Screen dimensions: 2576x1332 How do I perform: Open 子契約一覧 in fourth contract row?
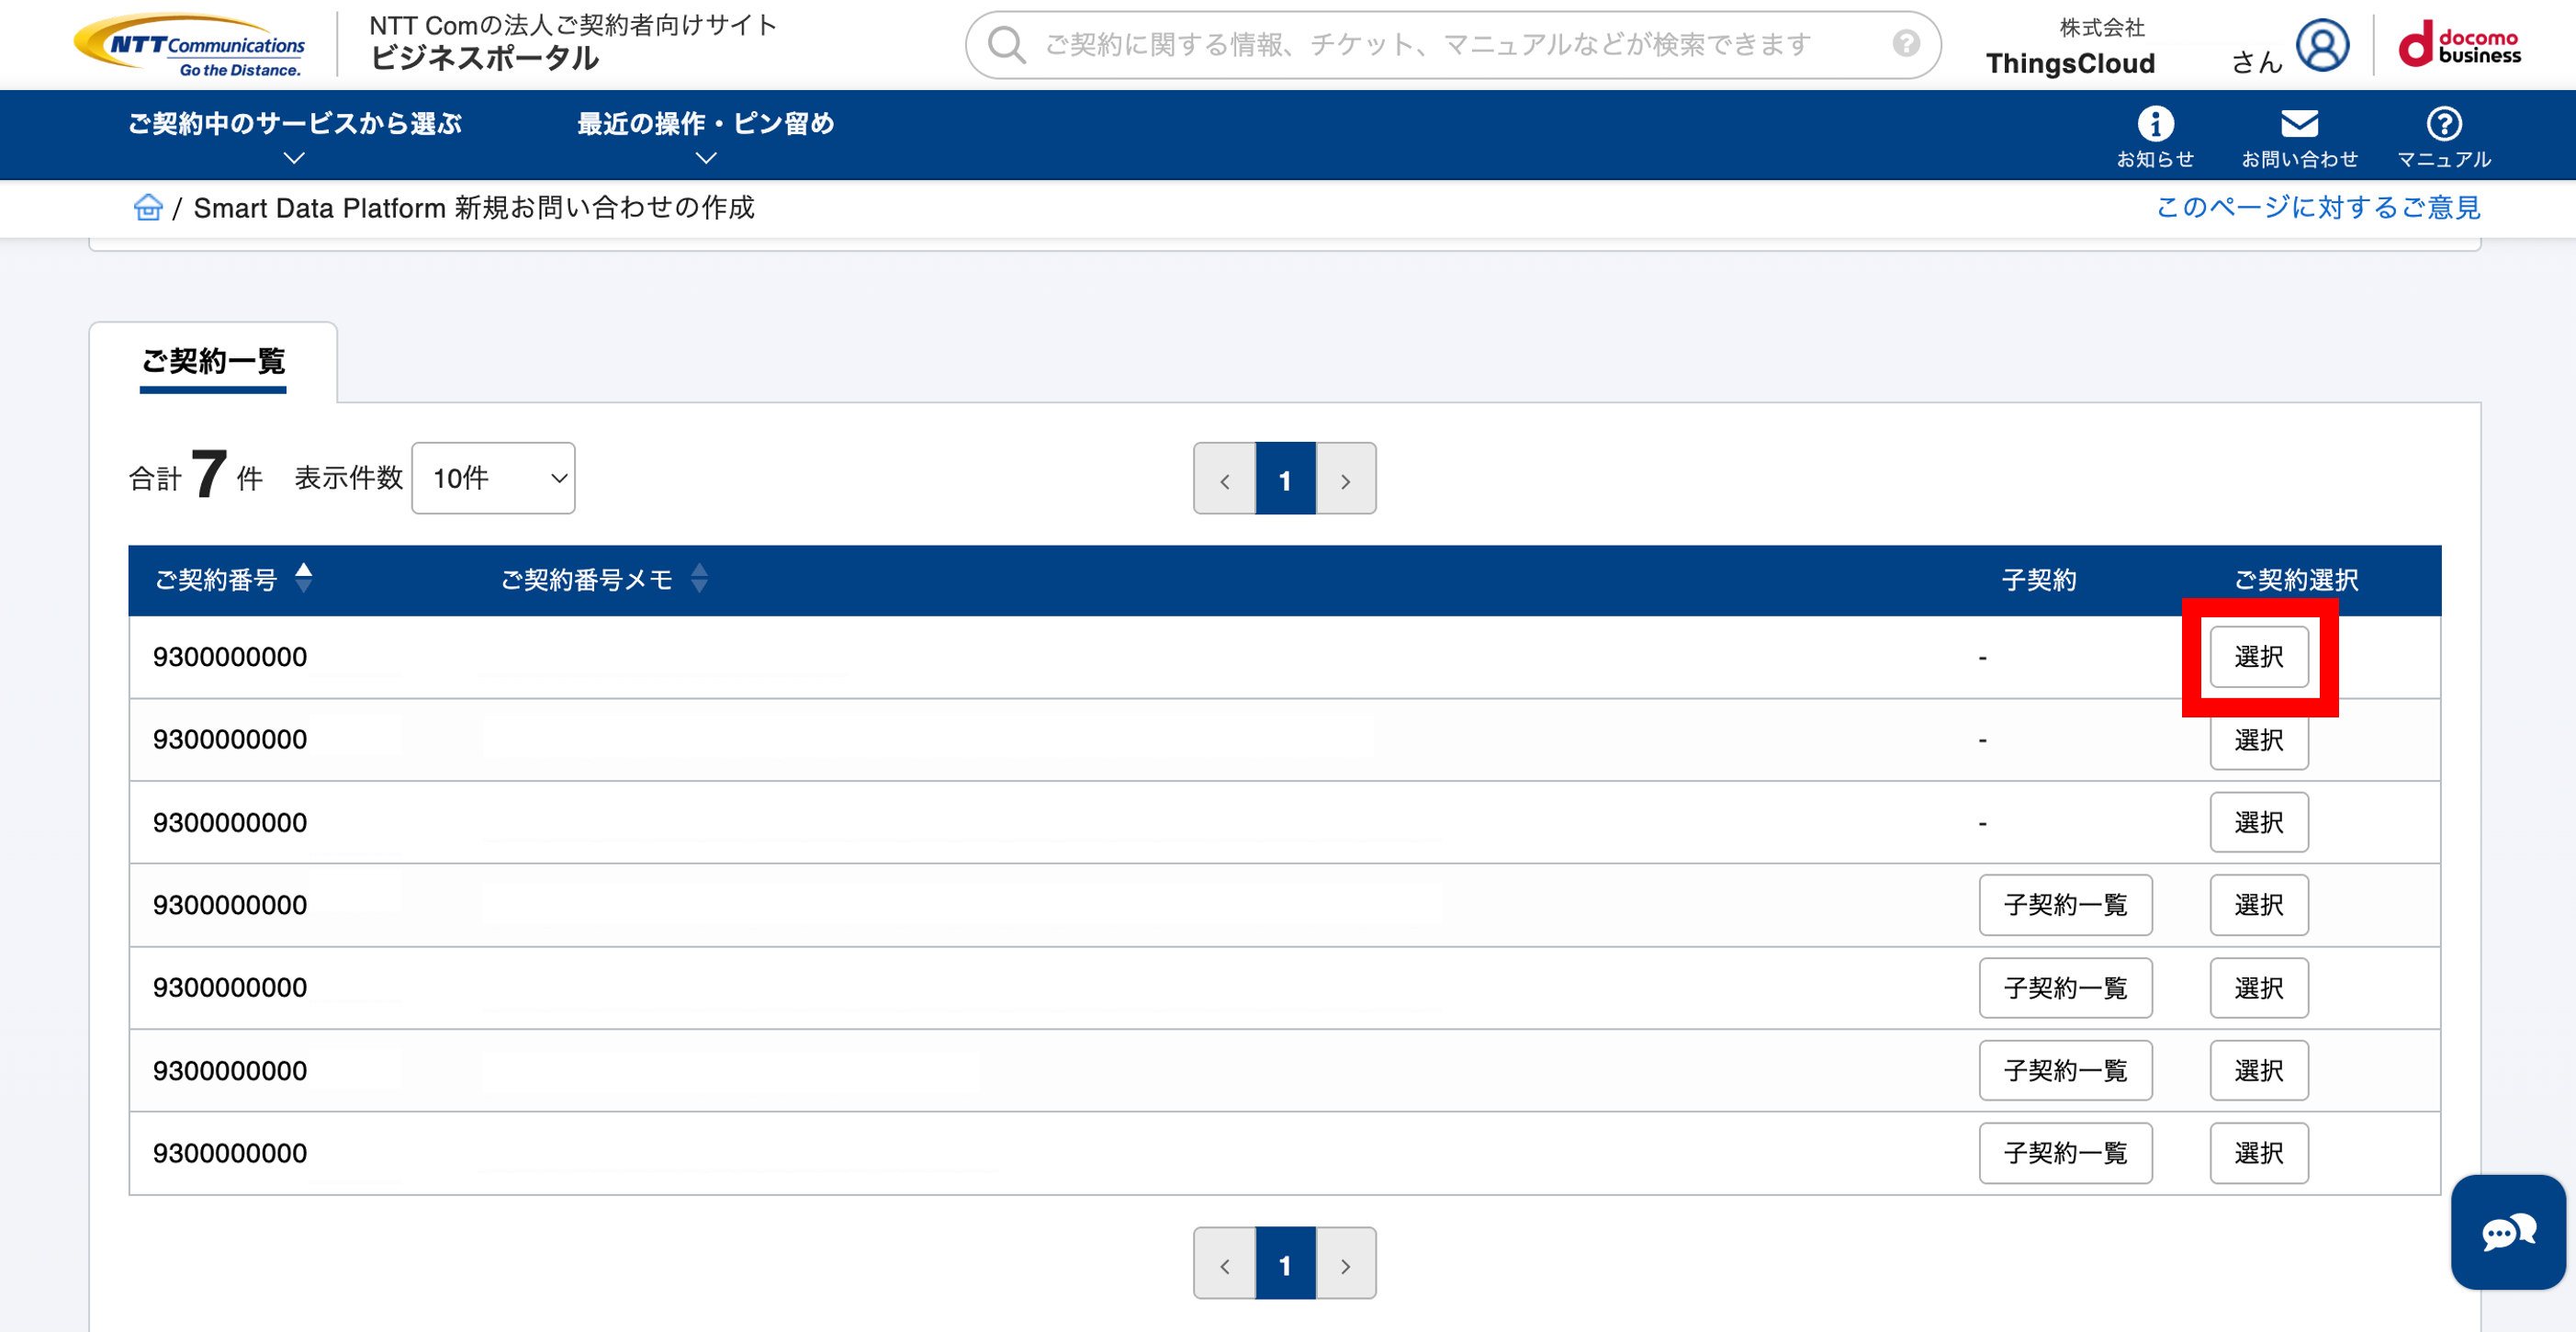(2065, 905)
